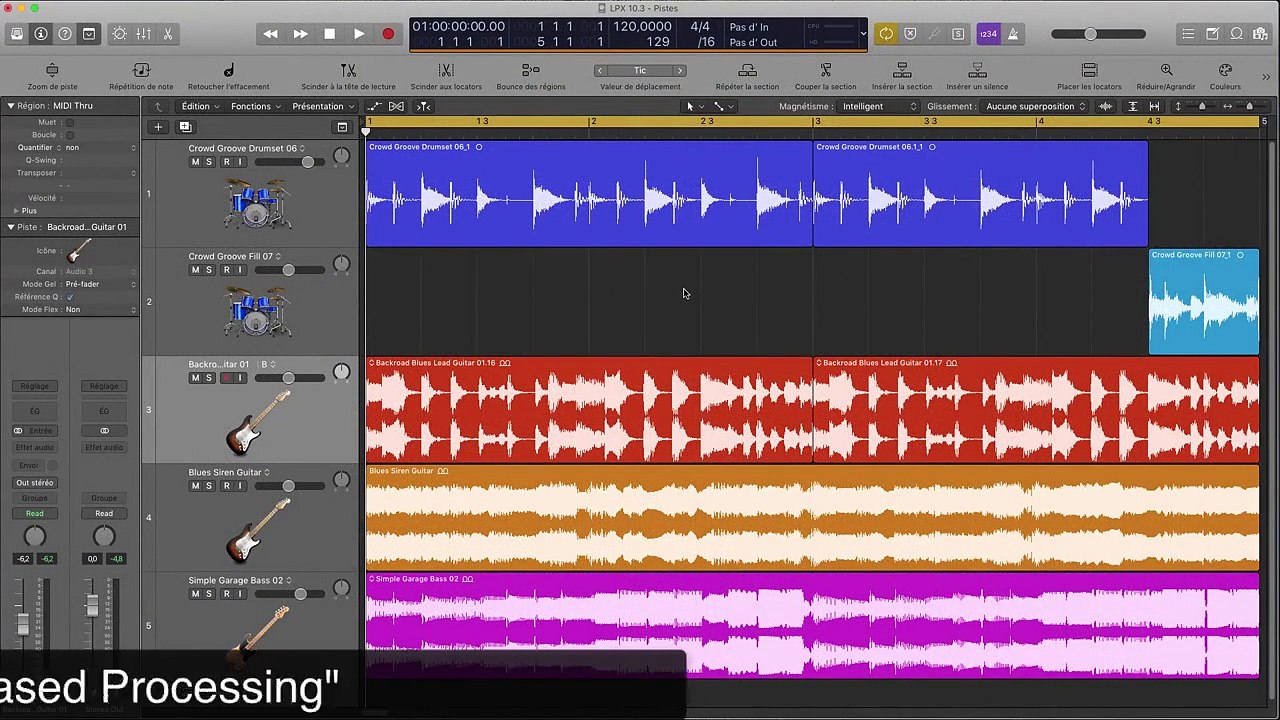The width and height of the screenshot is (1280, 720).
Task: Click add new track plus button
Action: [158, 127]
